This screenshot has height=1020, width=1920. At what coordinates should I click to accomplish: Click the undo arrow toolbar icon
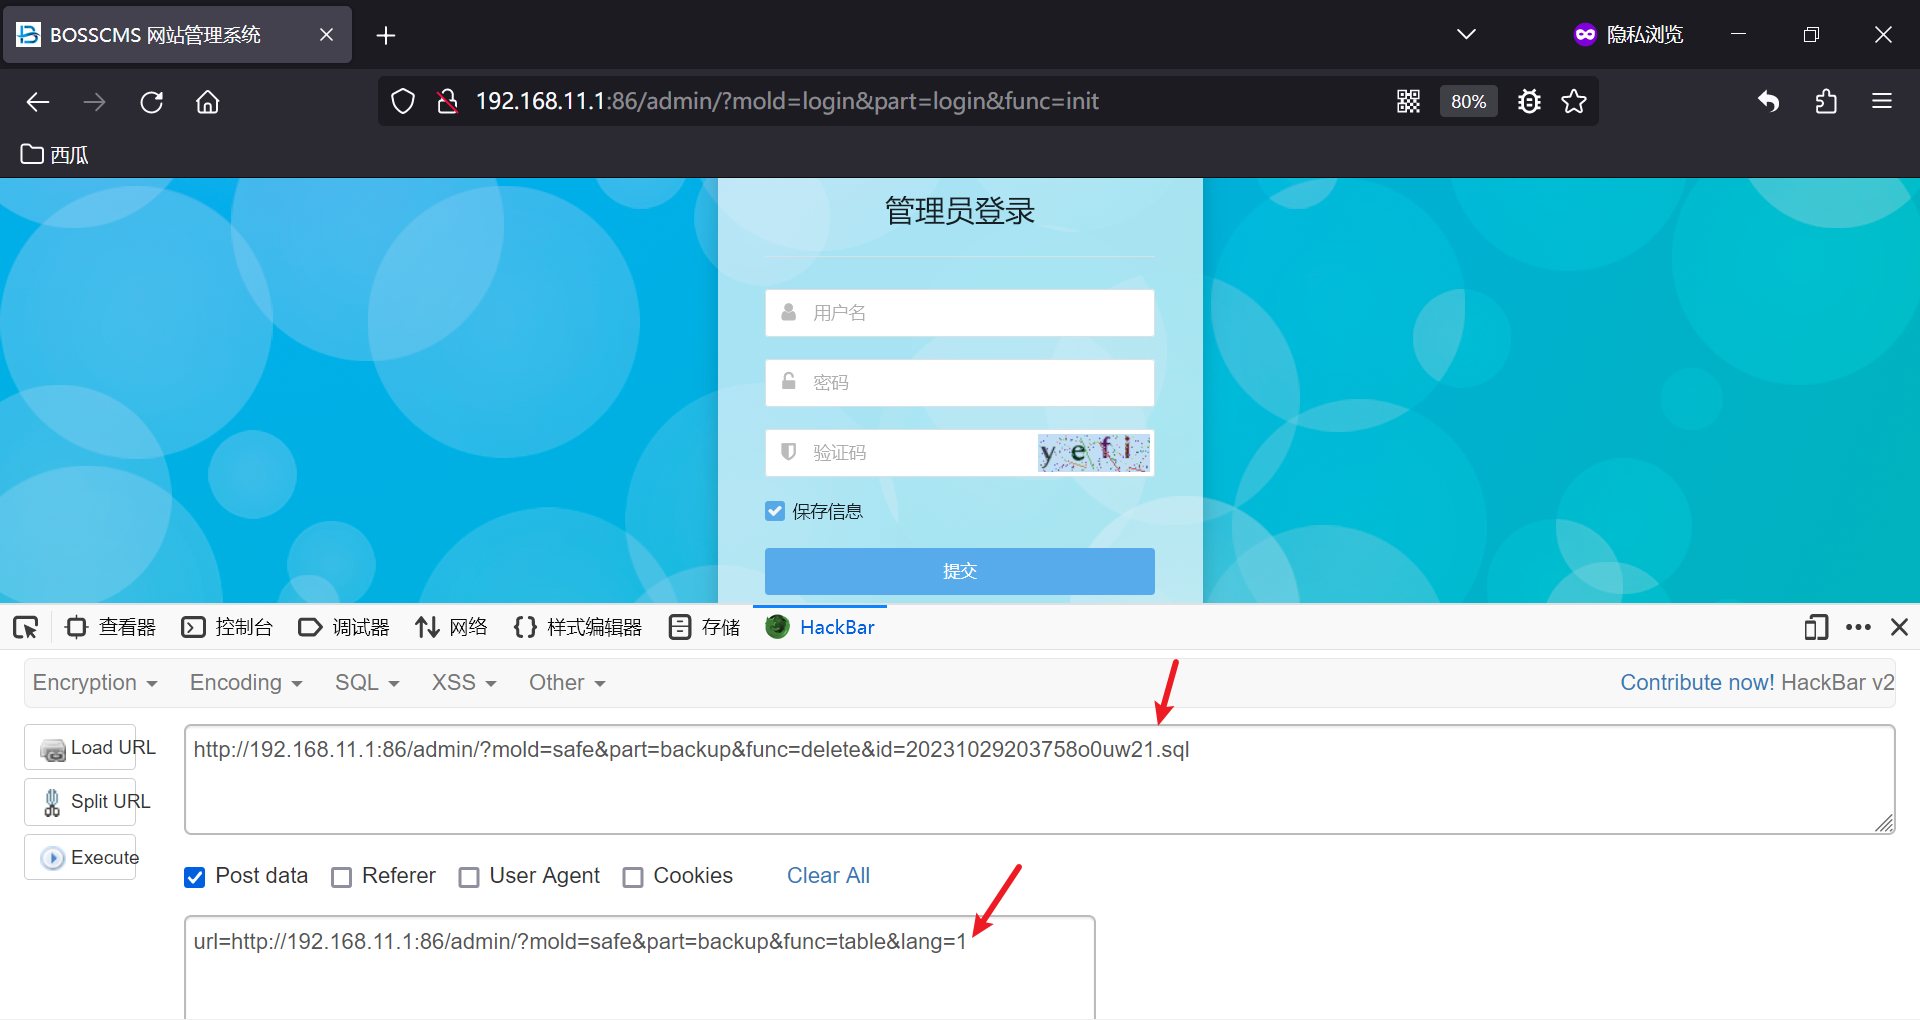pos(1769,101)
